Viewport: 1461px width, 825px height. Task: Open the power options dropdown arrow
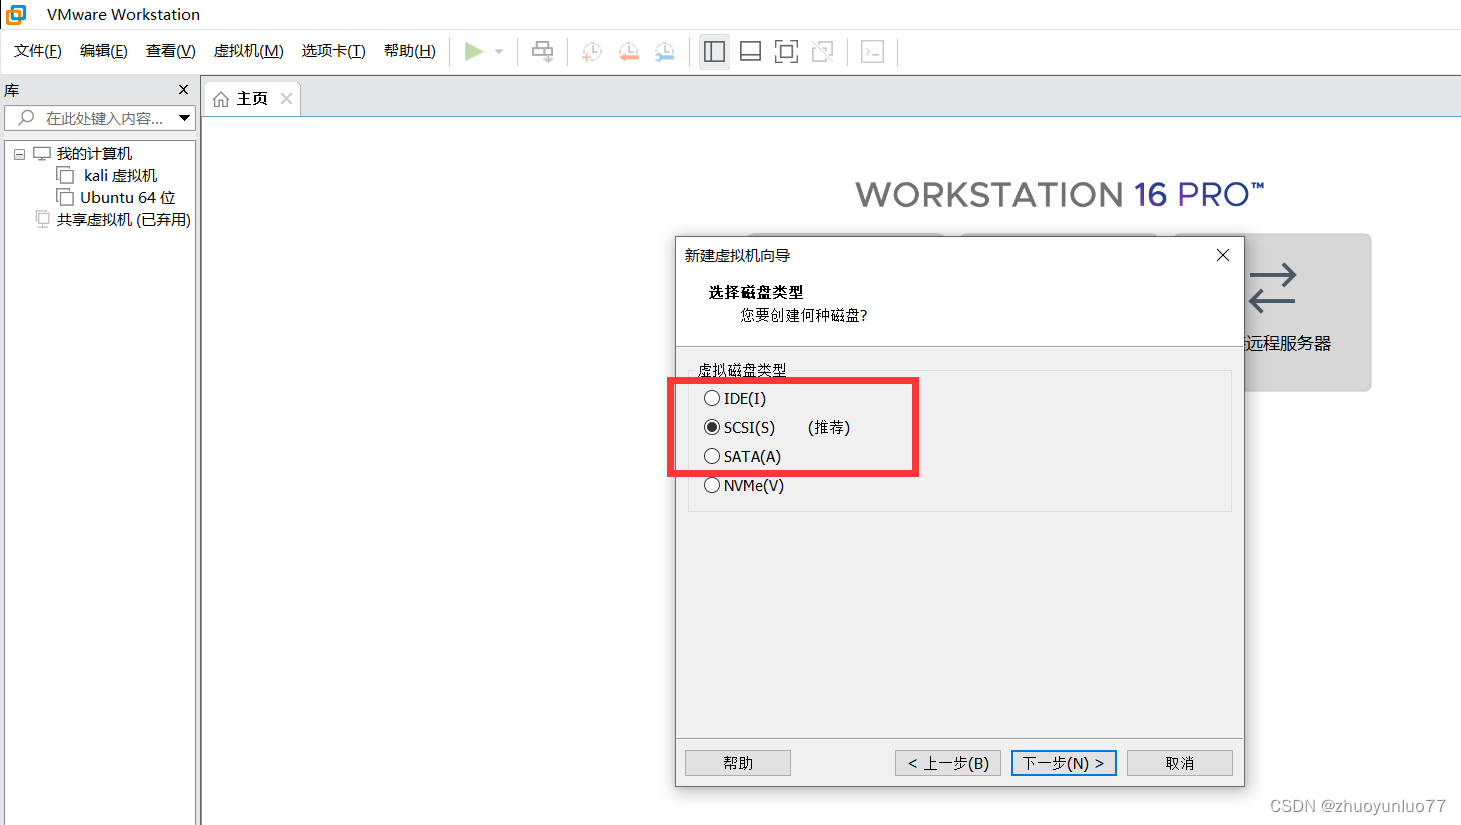click(x=499, y=52)
